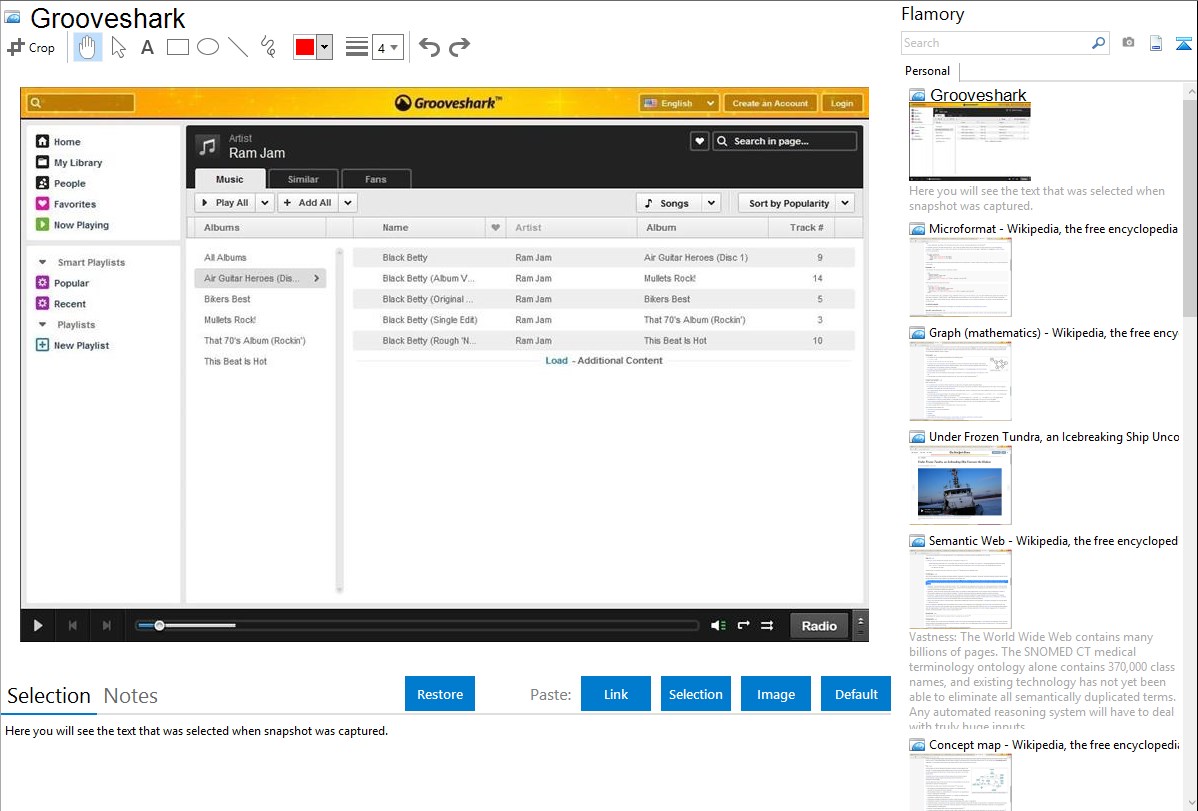Select the rectangle shape tool
The image size is (1198, 811).
178,47
